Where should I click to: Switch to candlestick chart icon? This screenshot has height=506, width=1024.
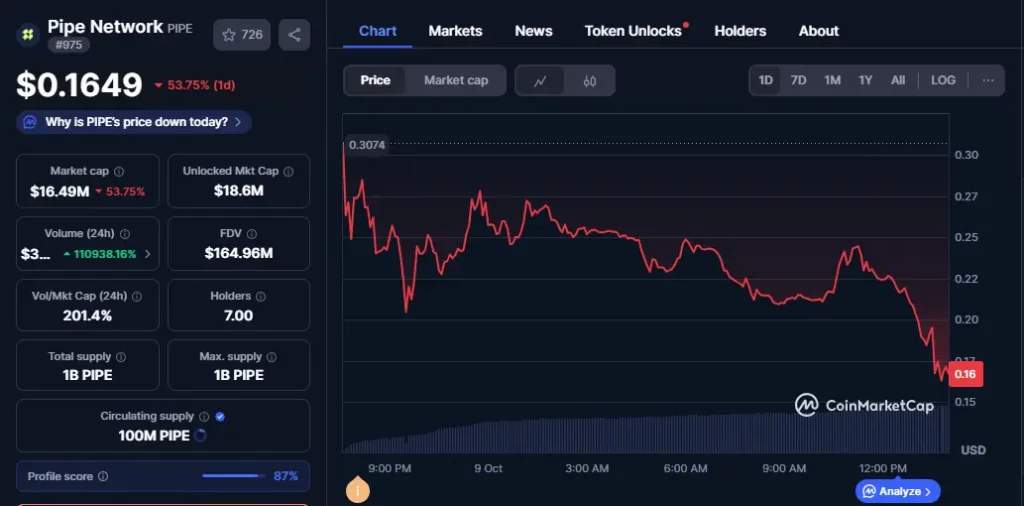(590, 81)
